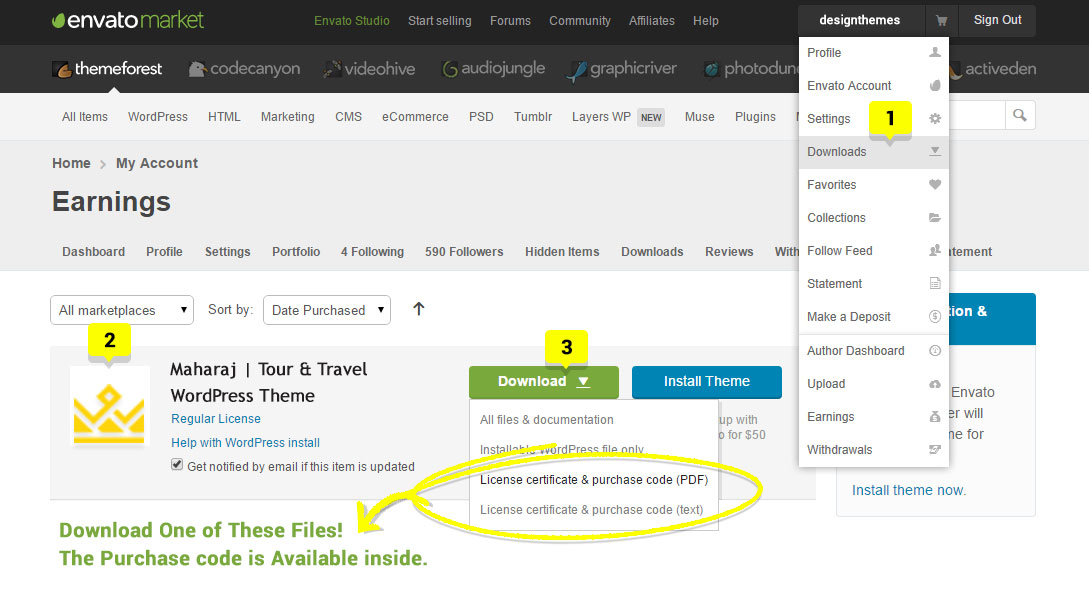Switch to the Portfolio tab
Image resolution: width=1089 pixels, height=600 pixels.
coord(296,252)
